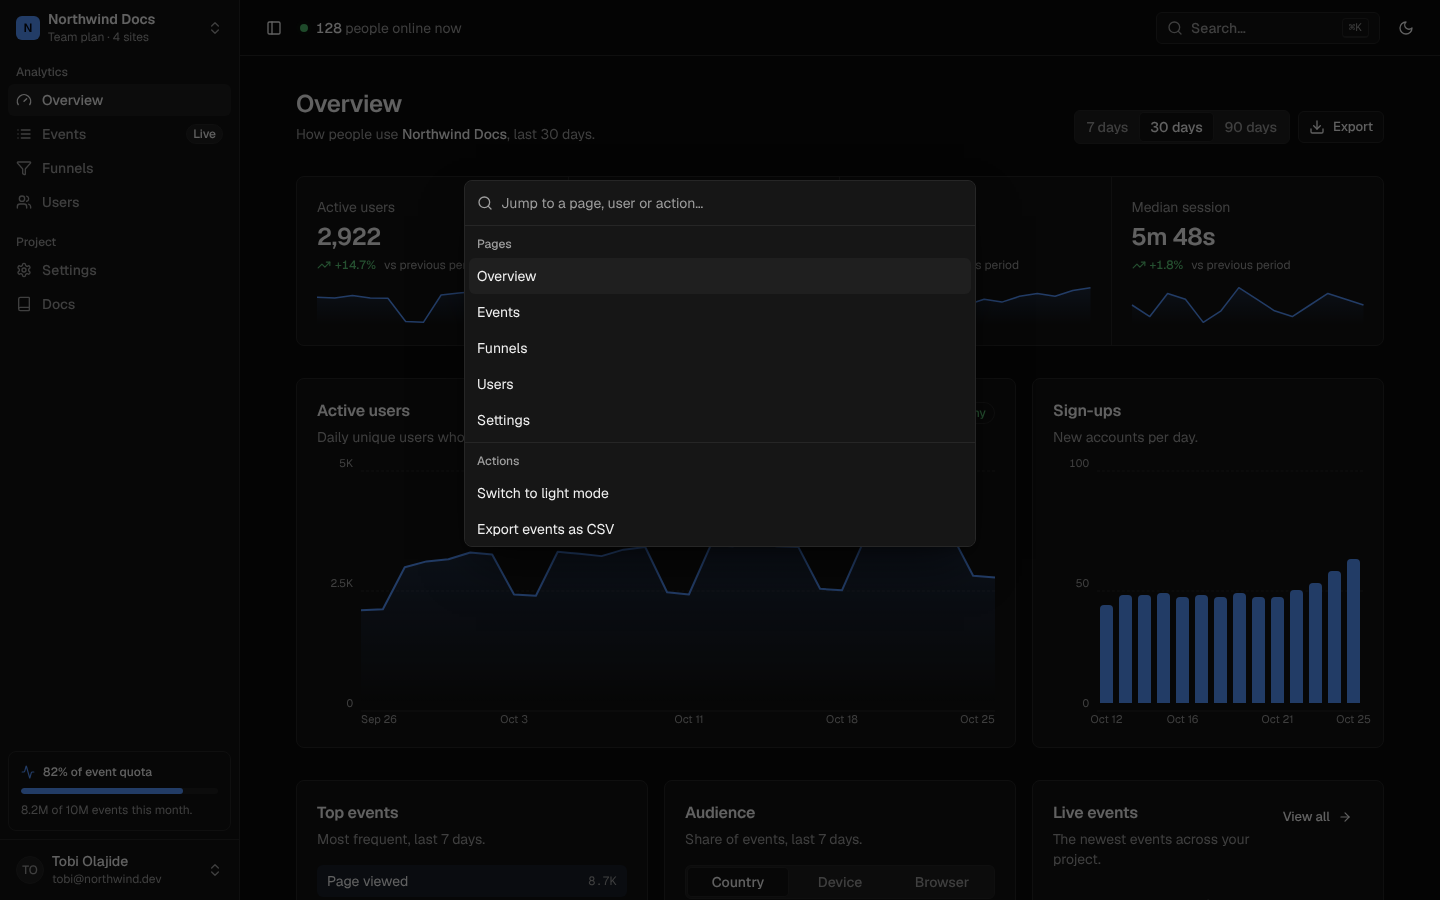This screenshot has height=900, width=1440.
Task: Click the Settings gear icon in sidebar
Action: 24,270
